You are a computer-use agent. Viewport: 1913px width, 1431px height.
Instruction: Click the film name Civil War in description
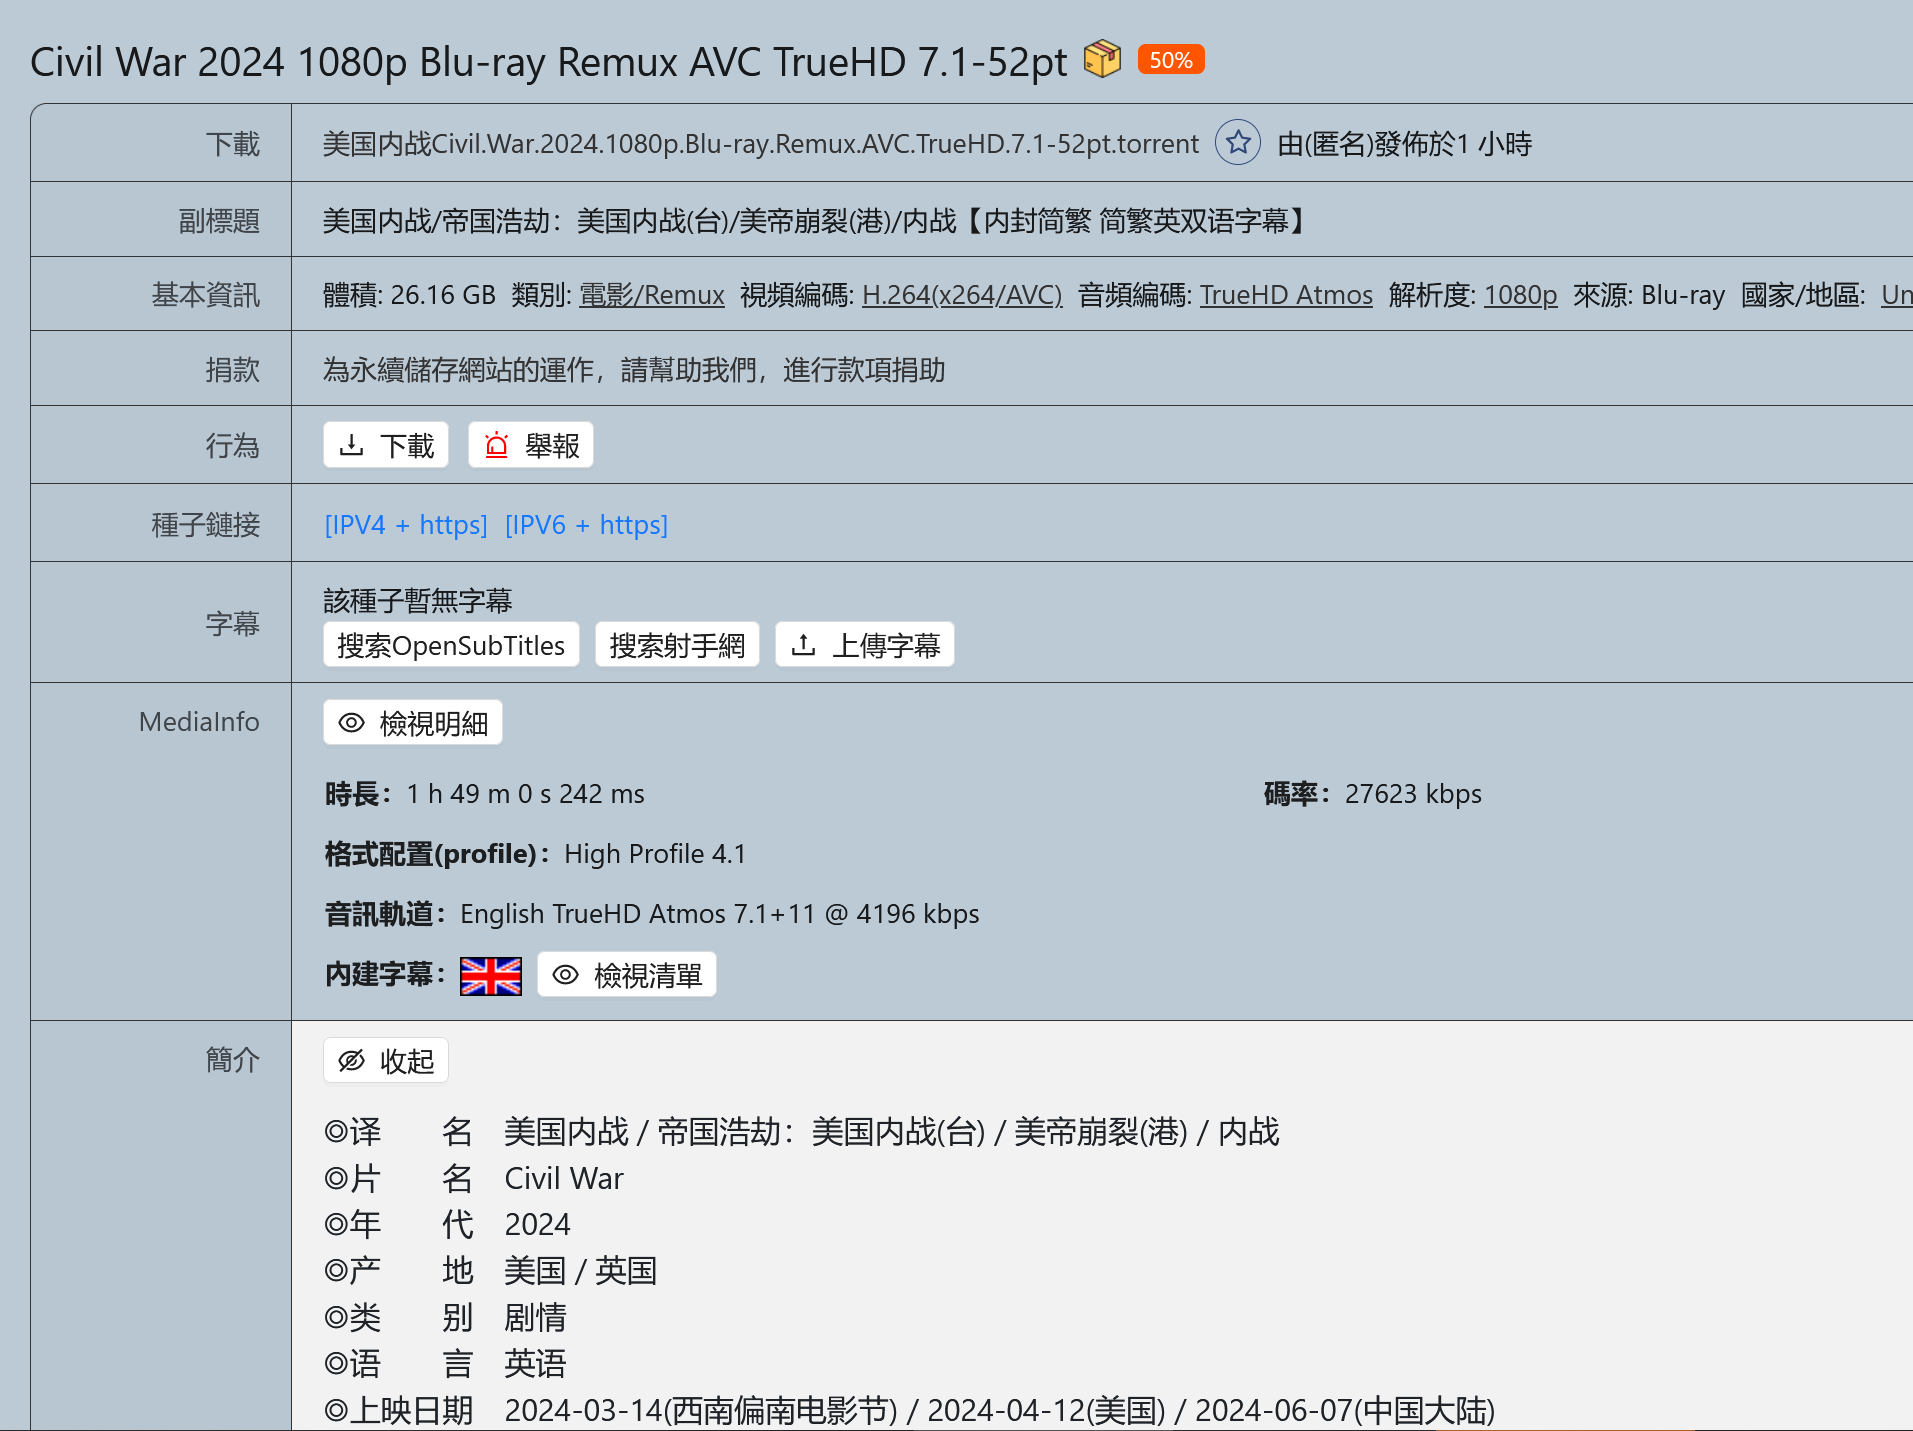tap(564, 1179)
